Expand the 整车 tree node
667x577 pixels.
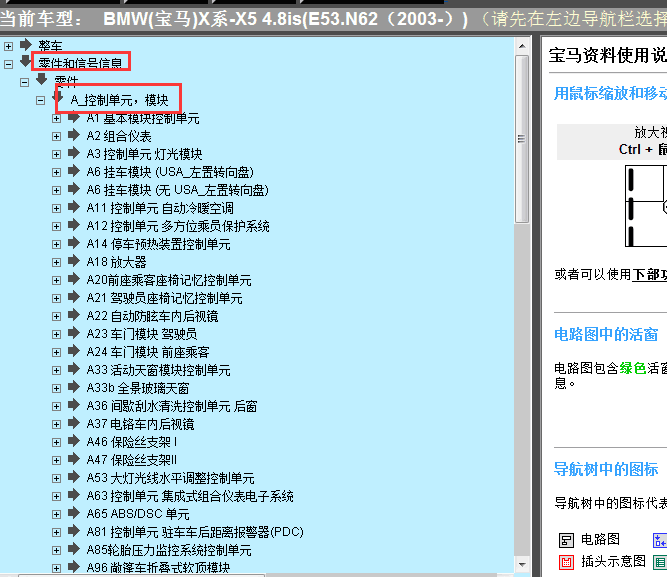pos(9,46)
